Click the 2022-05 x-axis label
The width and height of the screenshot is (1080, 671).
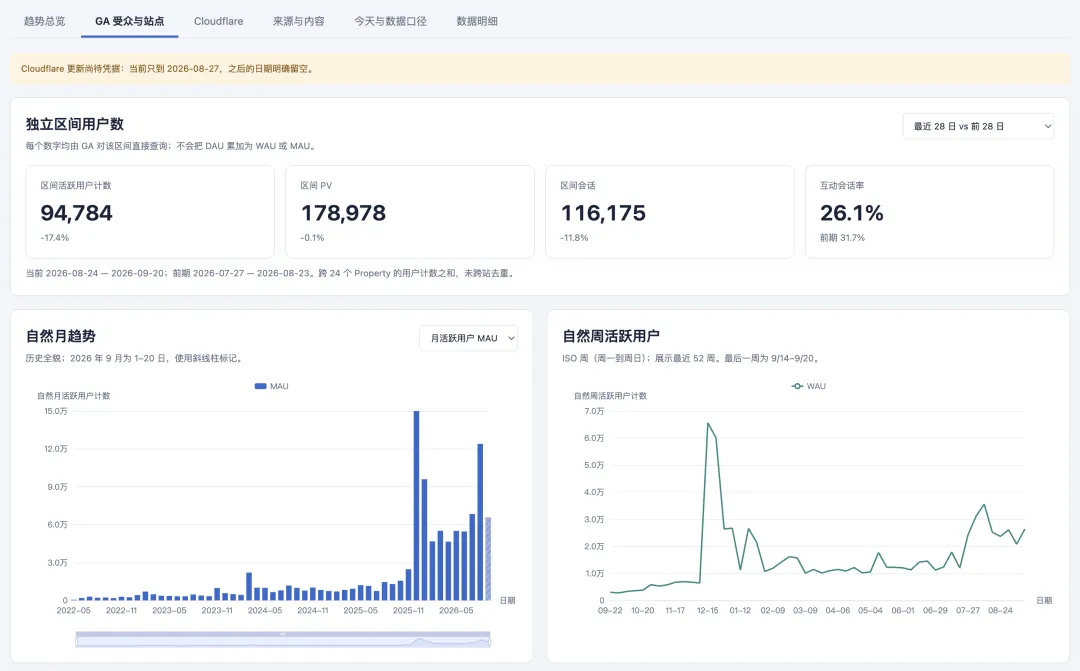pos(74,610)
